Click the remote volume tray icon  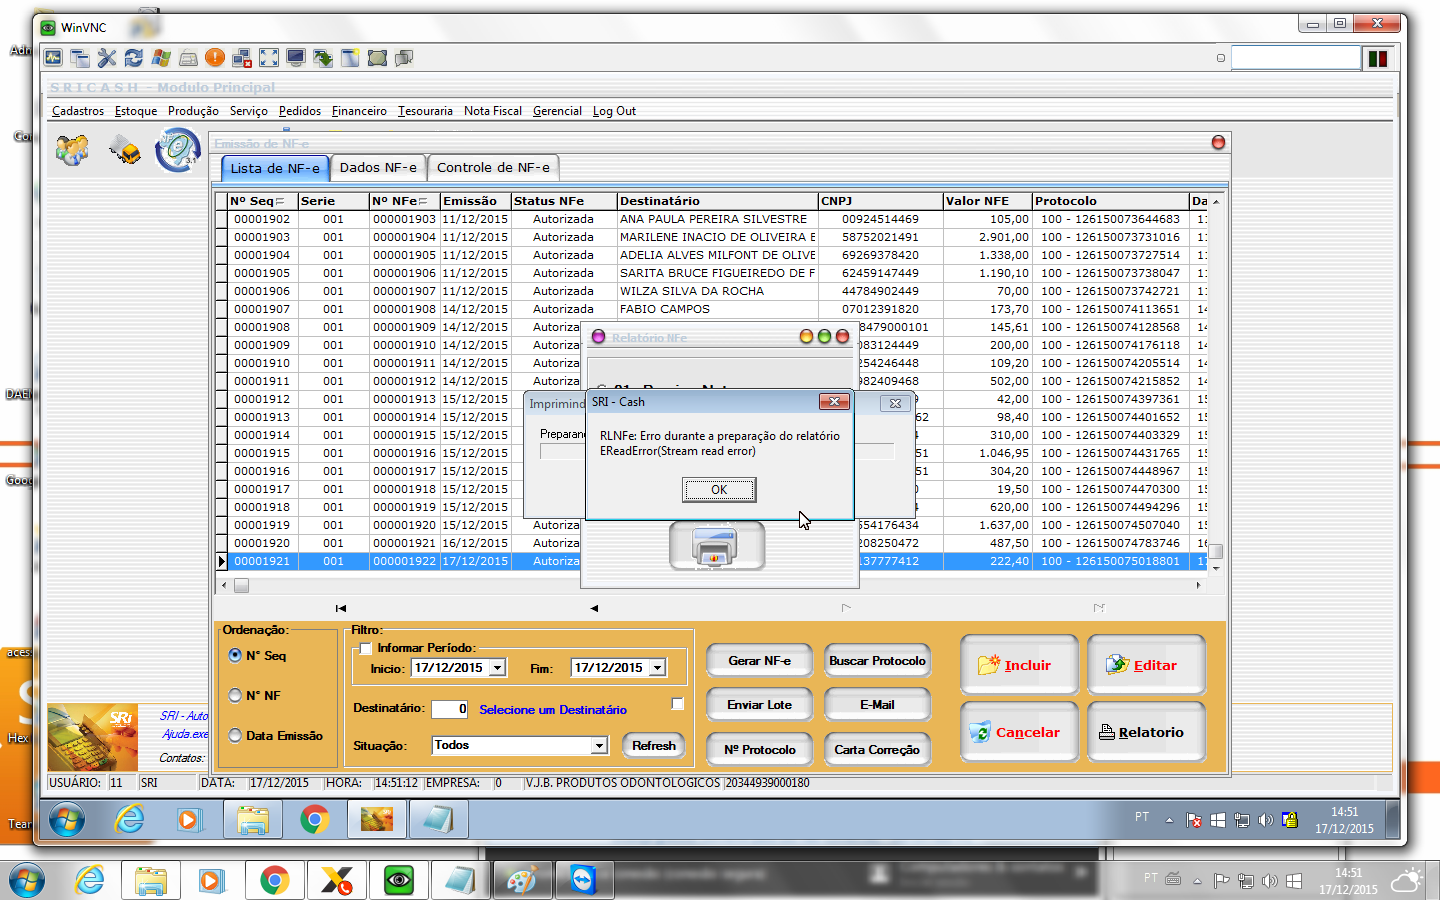coord(1266,820)
